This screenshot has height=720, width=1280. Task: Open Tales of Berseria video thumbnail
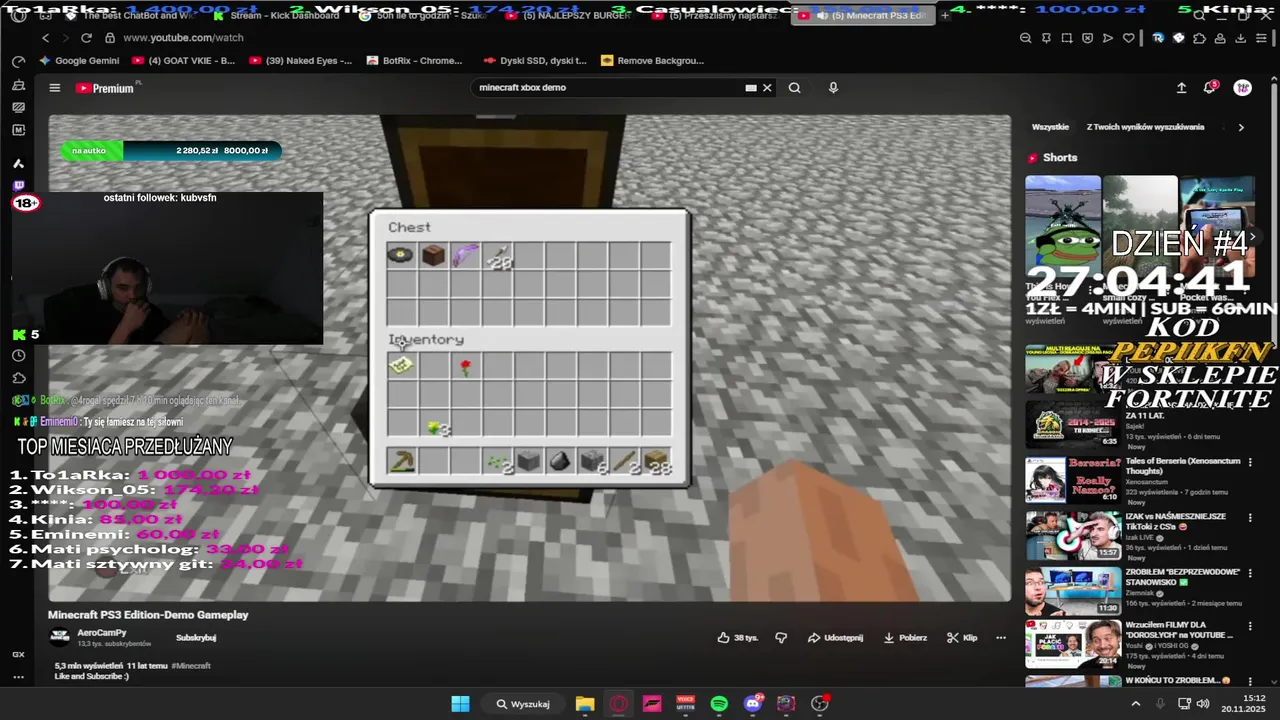tap(1072, 479)
